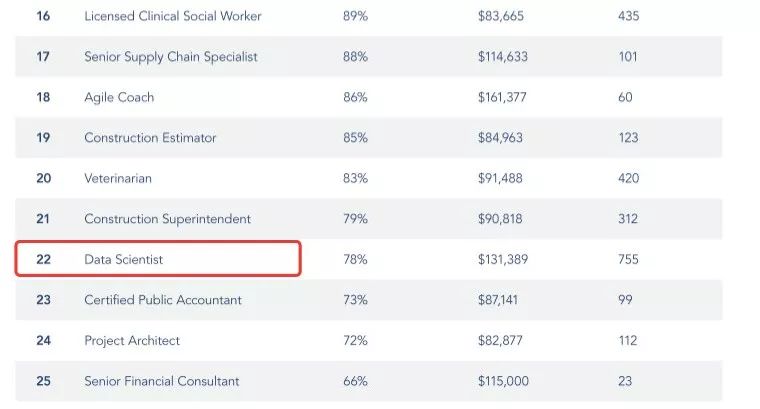Click the Agile Coach job title
Screen dimensions: 760x409
(x=119, y=98)
